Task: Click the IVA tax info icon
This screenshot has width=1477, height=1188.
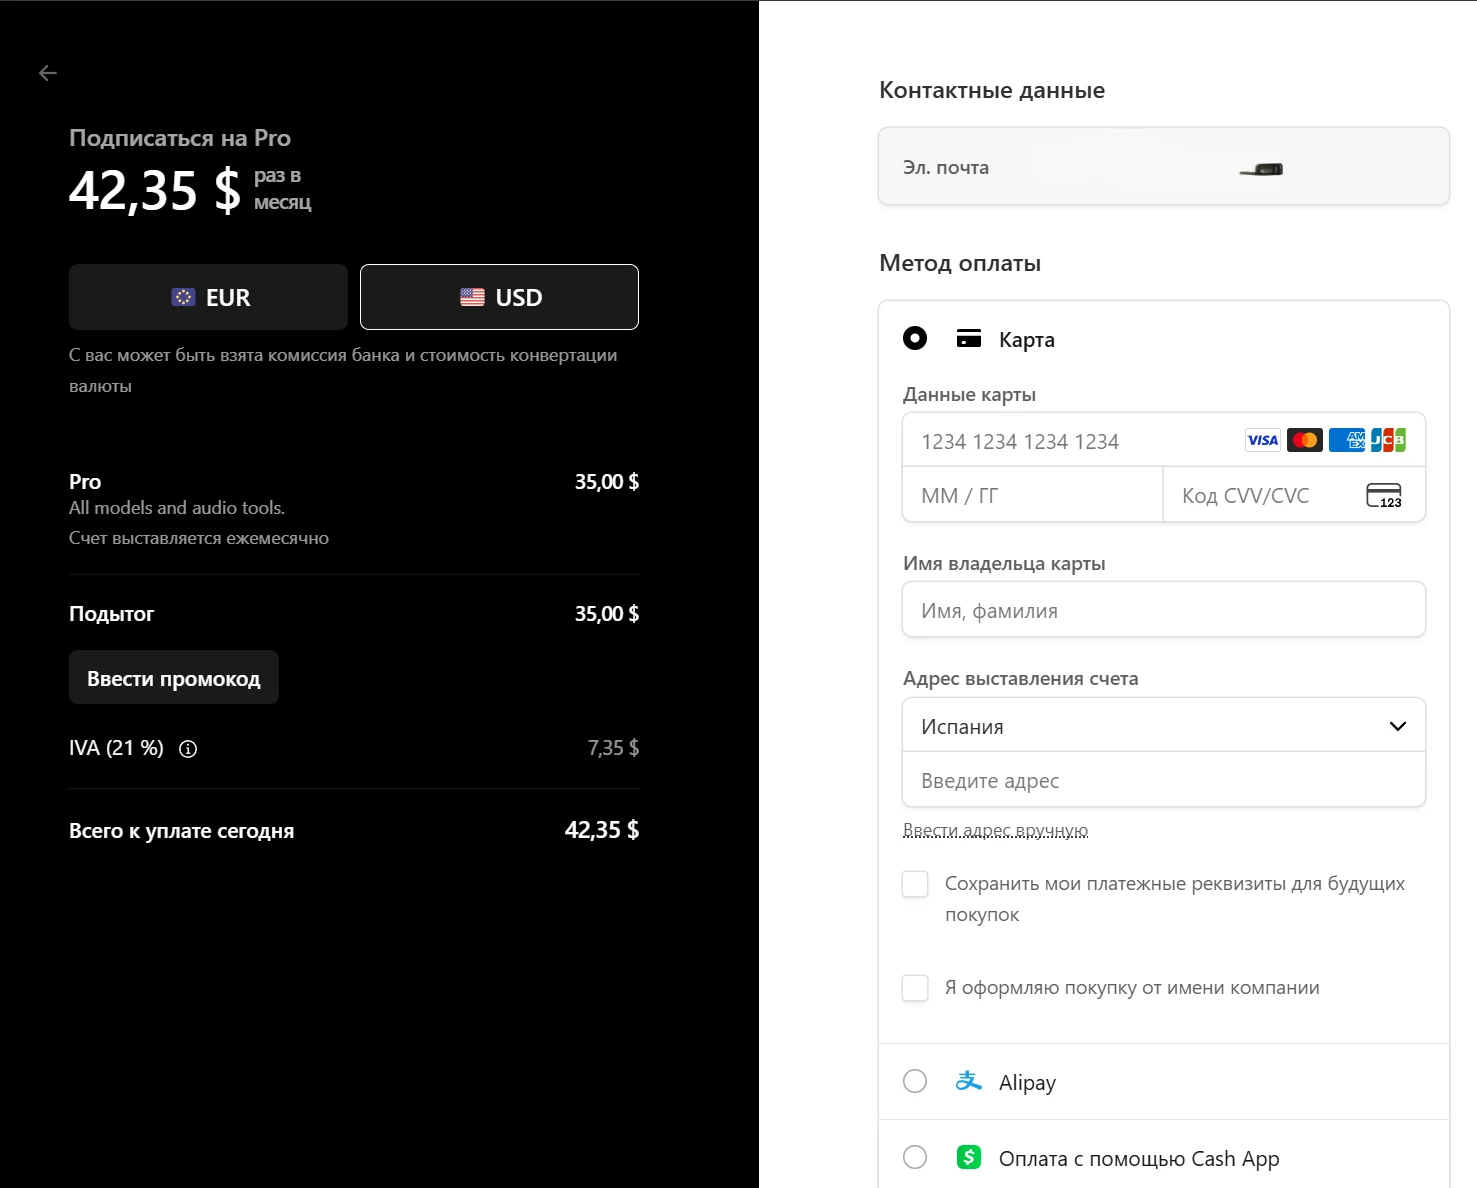Action: (188, 749)
